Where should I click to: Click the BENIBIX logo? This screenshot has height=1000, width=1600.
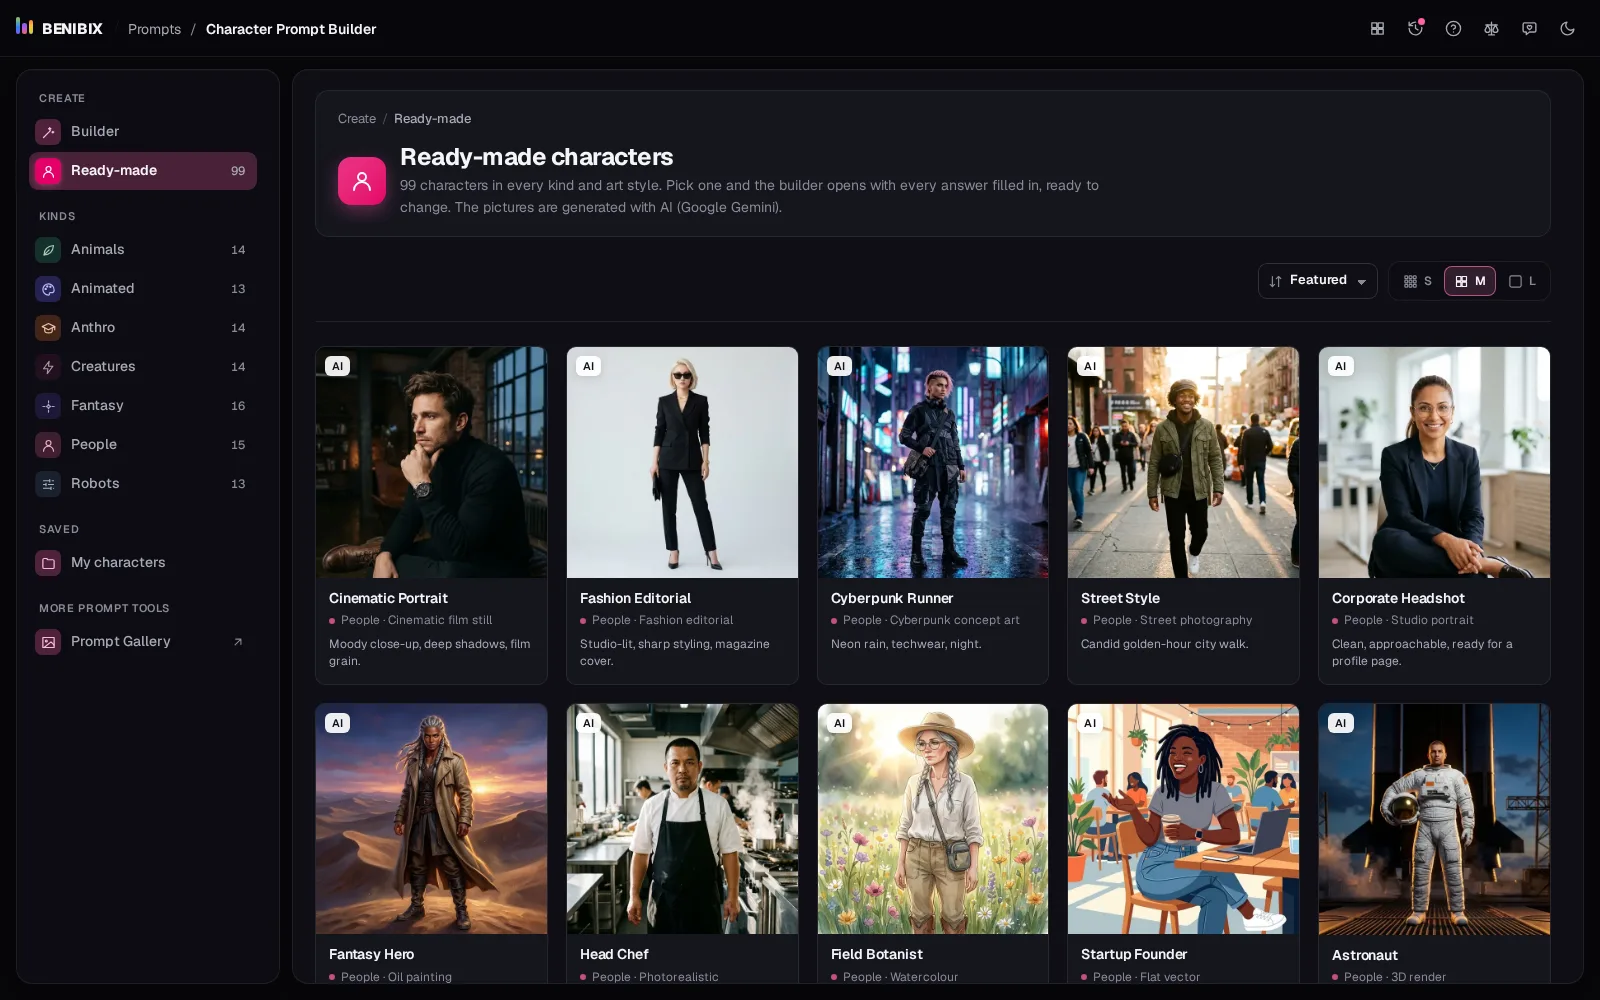[60, 28]
